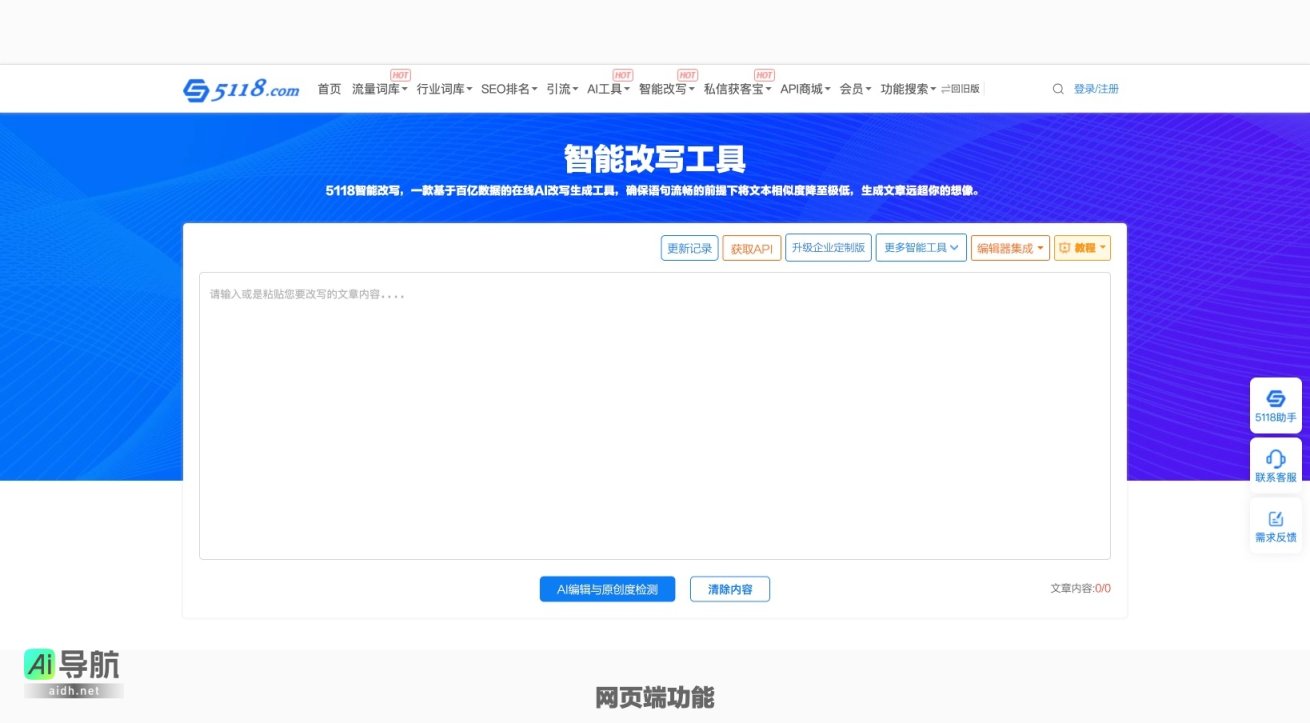Open the 5118助手 assistant panel
1310x723 pixels.
click(1276, 404)
